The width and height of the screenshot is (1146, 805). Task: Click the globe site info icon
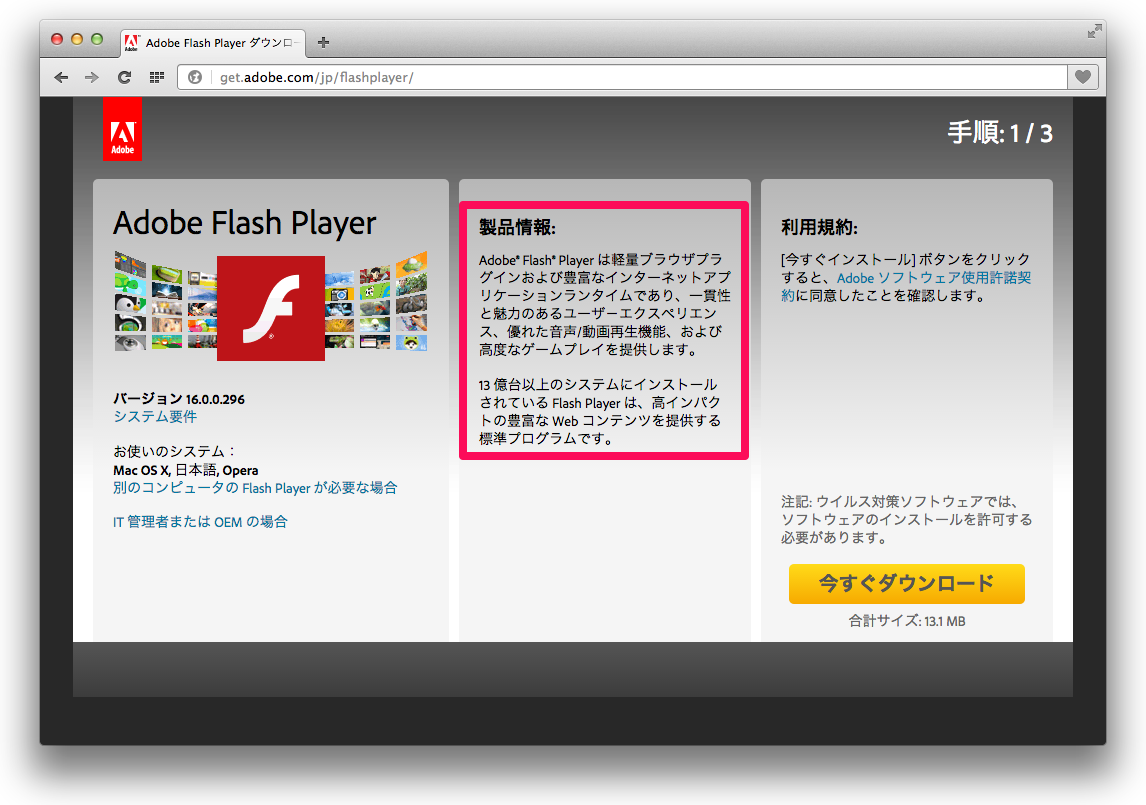[195, 77]
